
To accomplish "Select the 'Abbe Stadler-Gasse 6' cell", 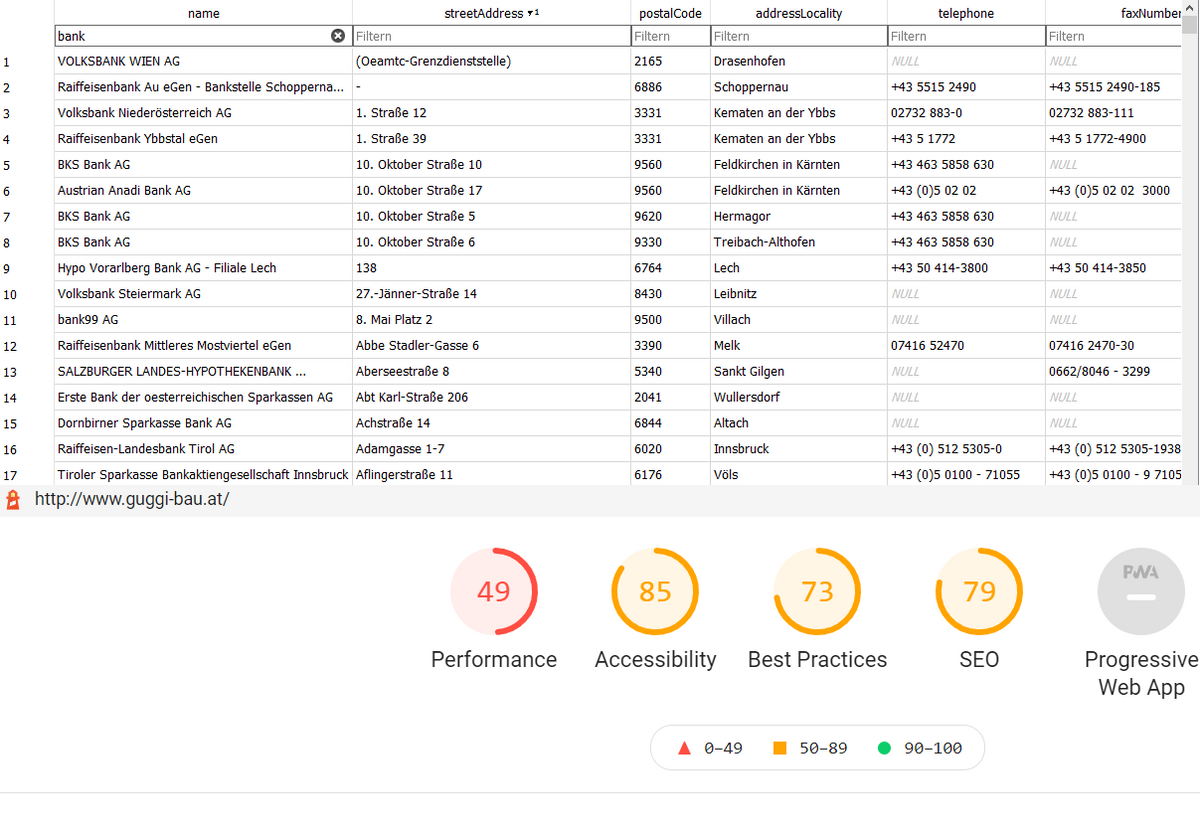I will pyautogui.click(x=491, y=346).
